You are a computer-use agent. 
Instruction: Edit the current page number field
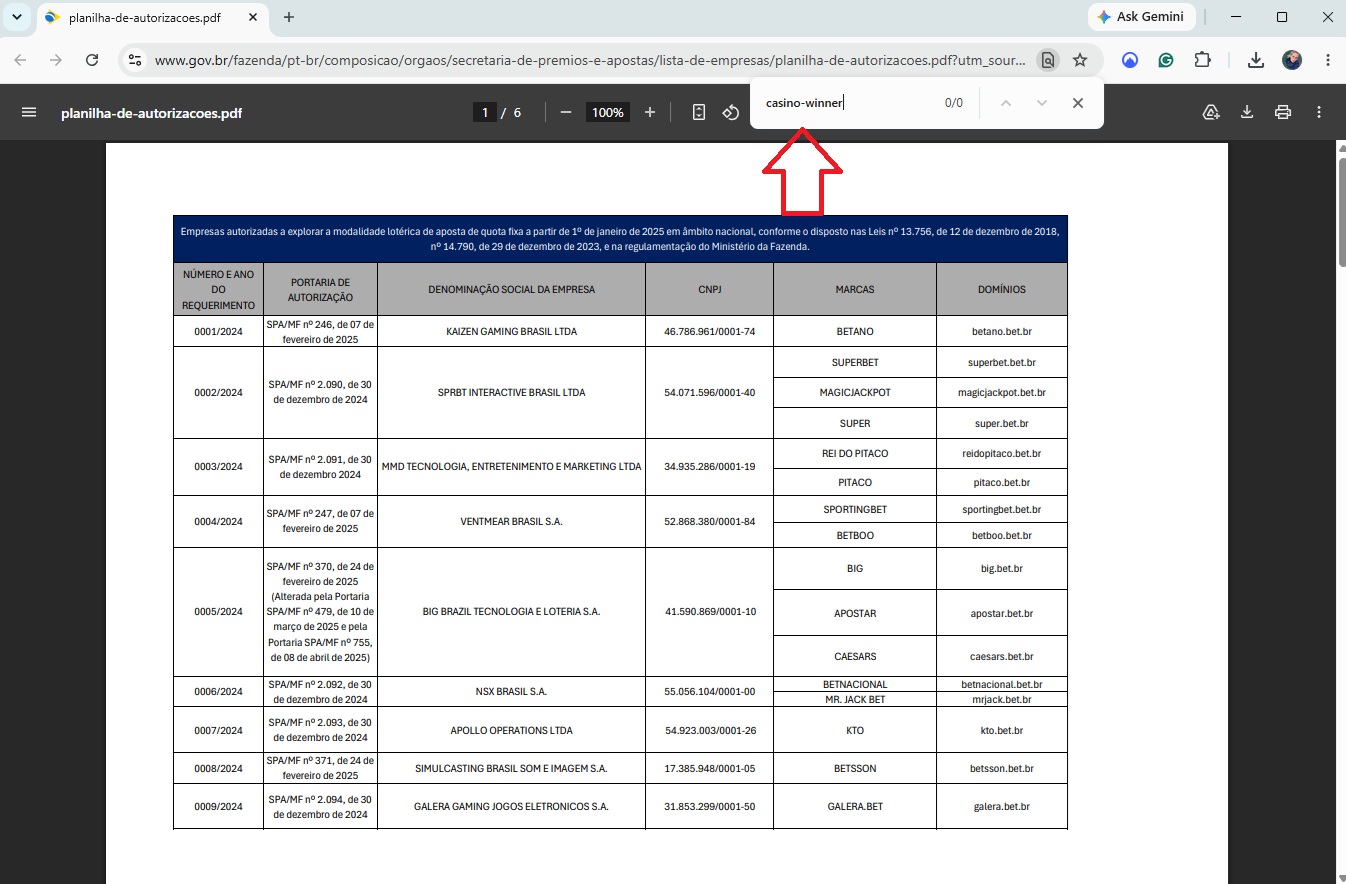(x=485, y=112)
